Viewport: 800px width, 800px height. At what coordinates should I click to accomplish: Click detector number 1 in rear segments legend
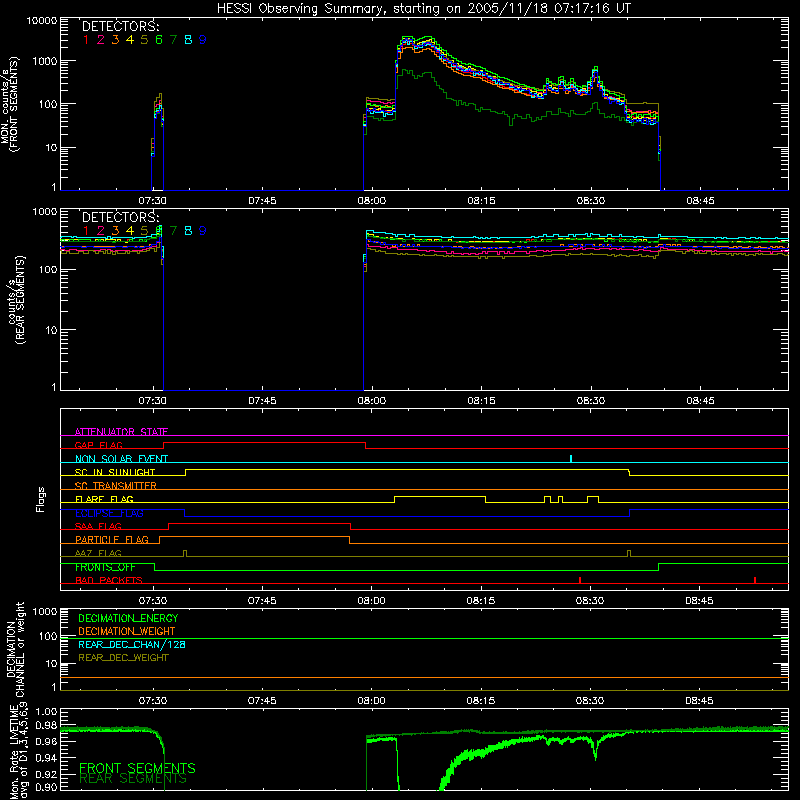86,231
